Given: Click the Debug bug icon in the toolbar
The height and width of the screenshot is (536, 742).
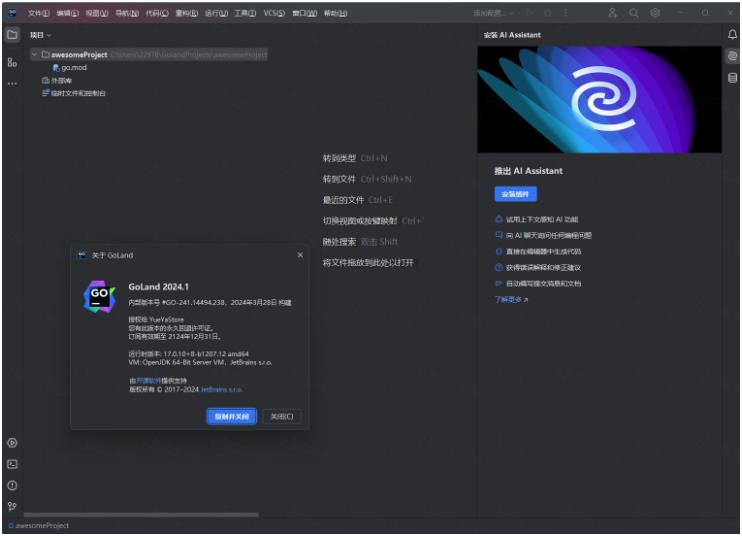Looking at the screenshot, I should [x=548, y=13].
